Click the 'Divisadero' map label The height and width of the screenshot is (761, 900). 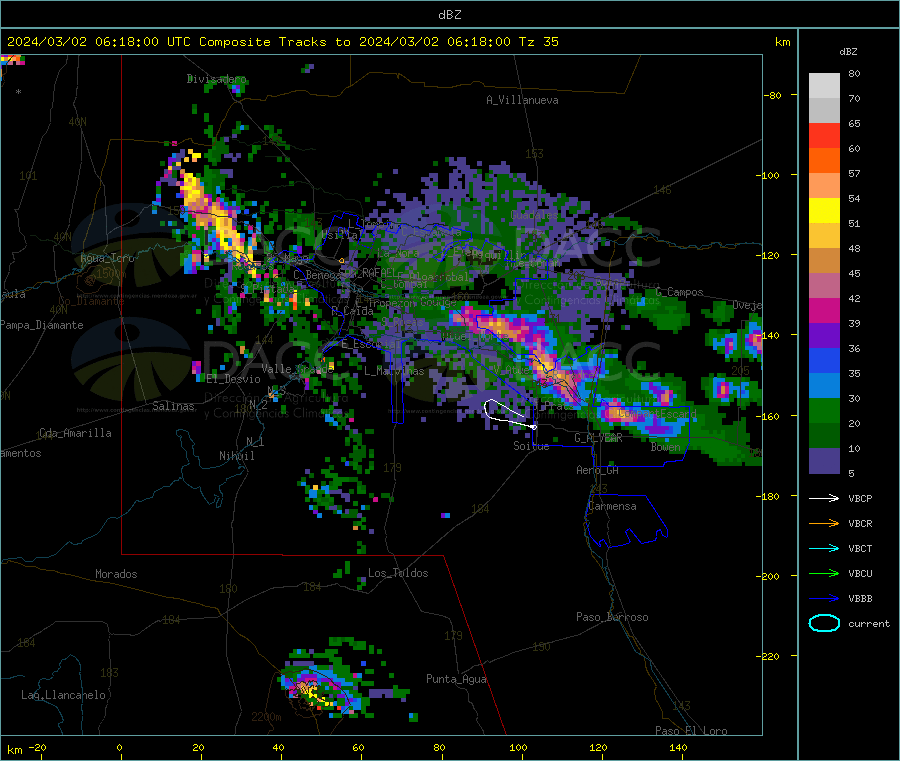pos(216,79)
